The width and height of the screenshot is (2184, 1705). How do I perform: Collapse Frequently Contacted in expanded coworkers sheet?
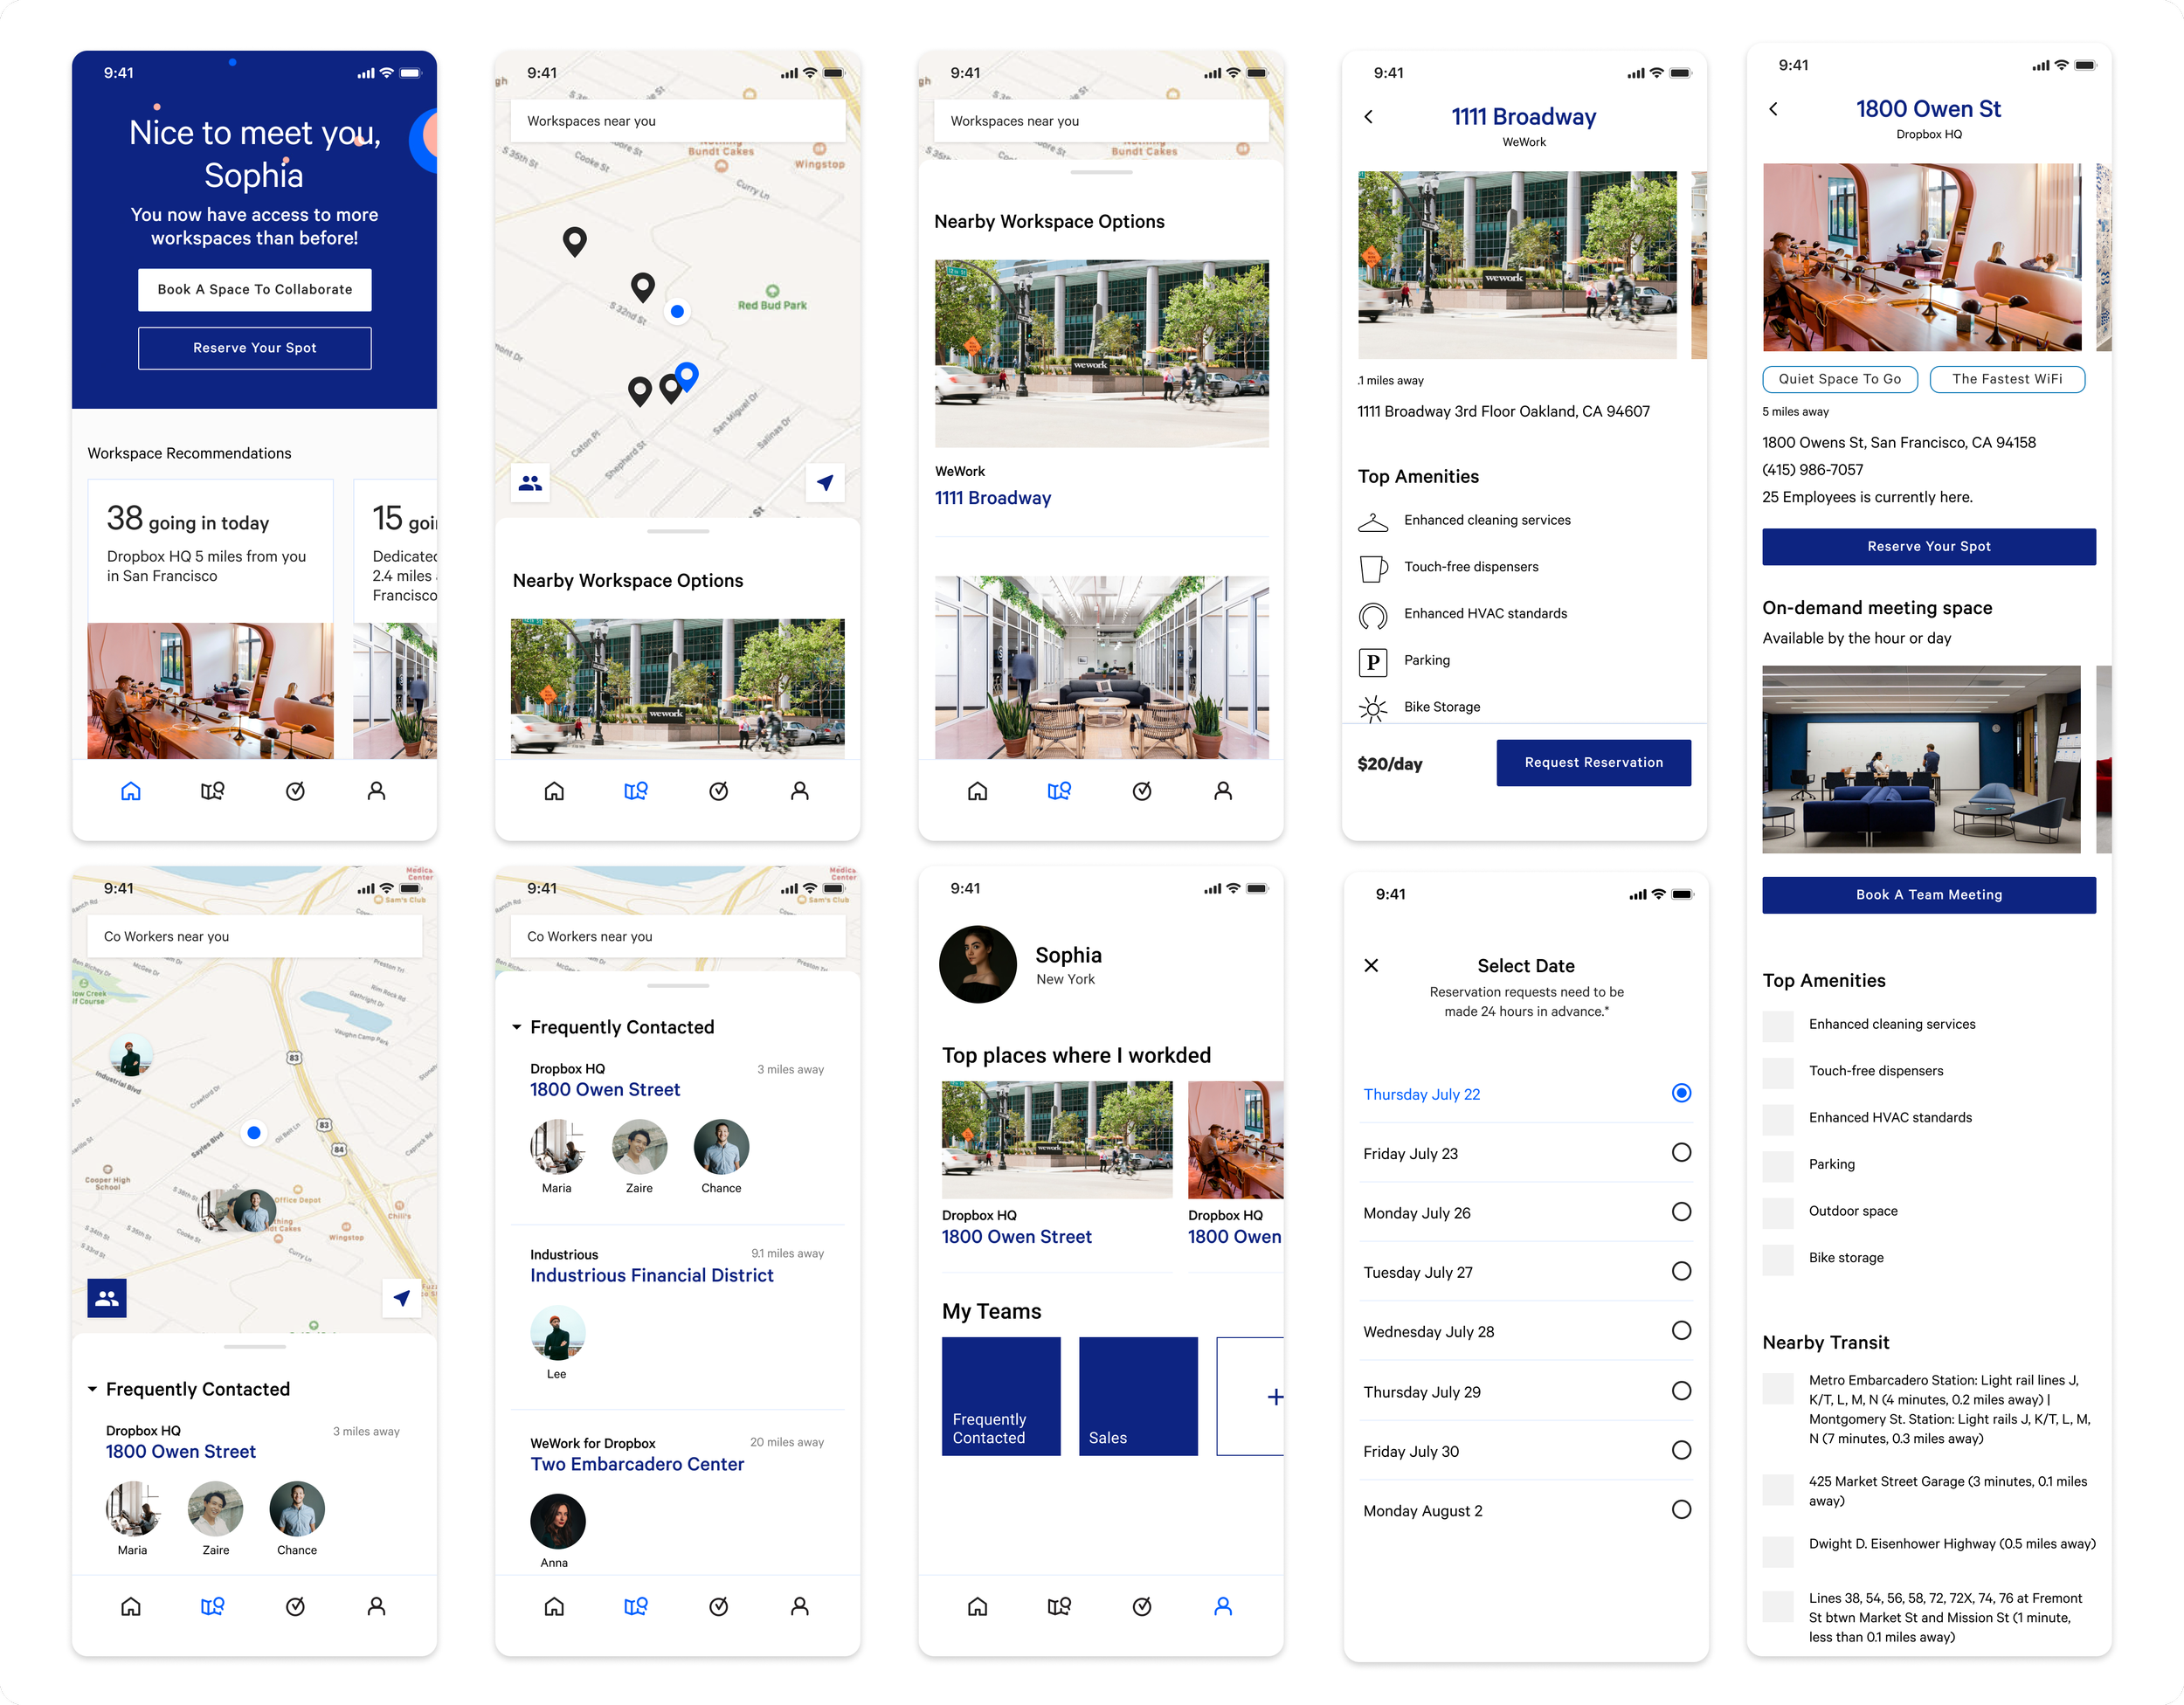[x=516, y=1027]
